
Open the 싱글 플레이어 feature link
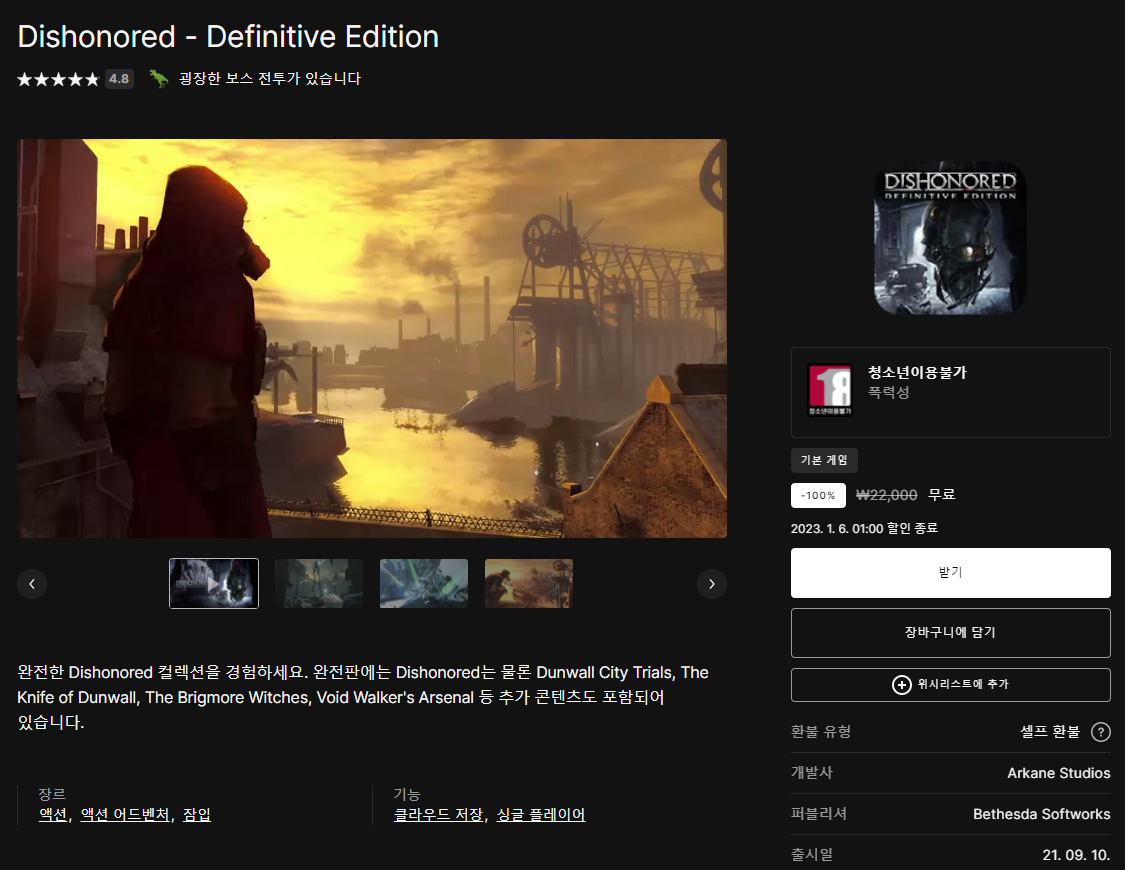[541, 815]
